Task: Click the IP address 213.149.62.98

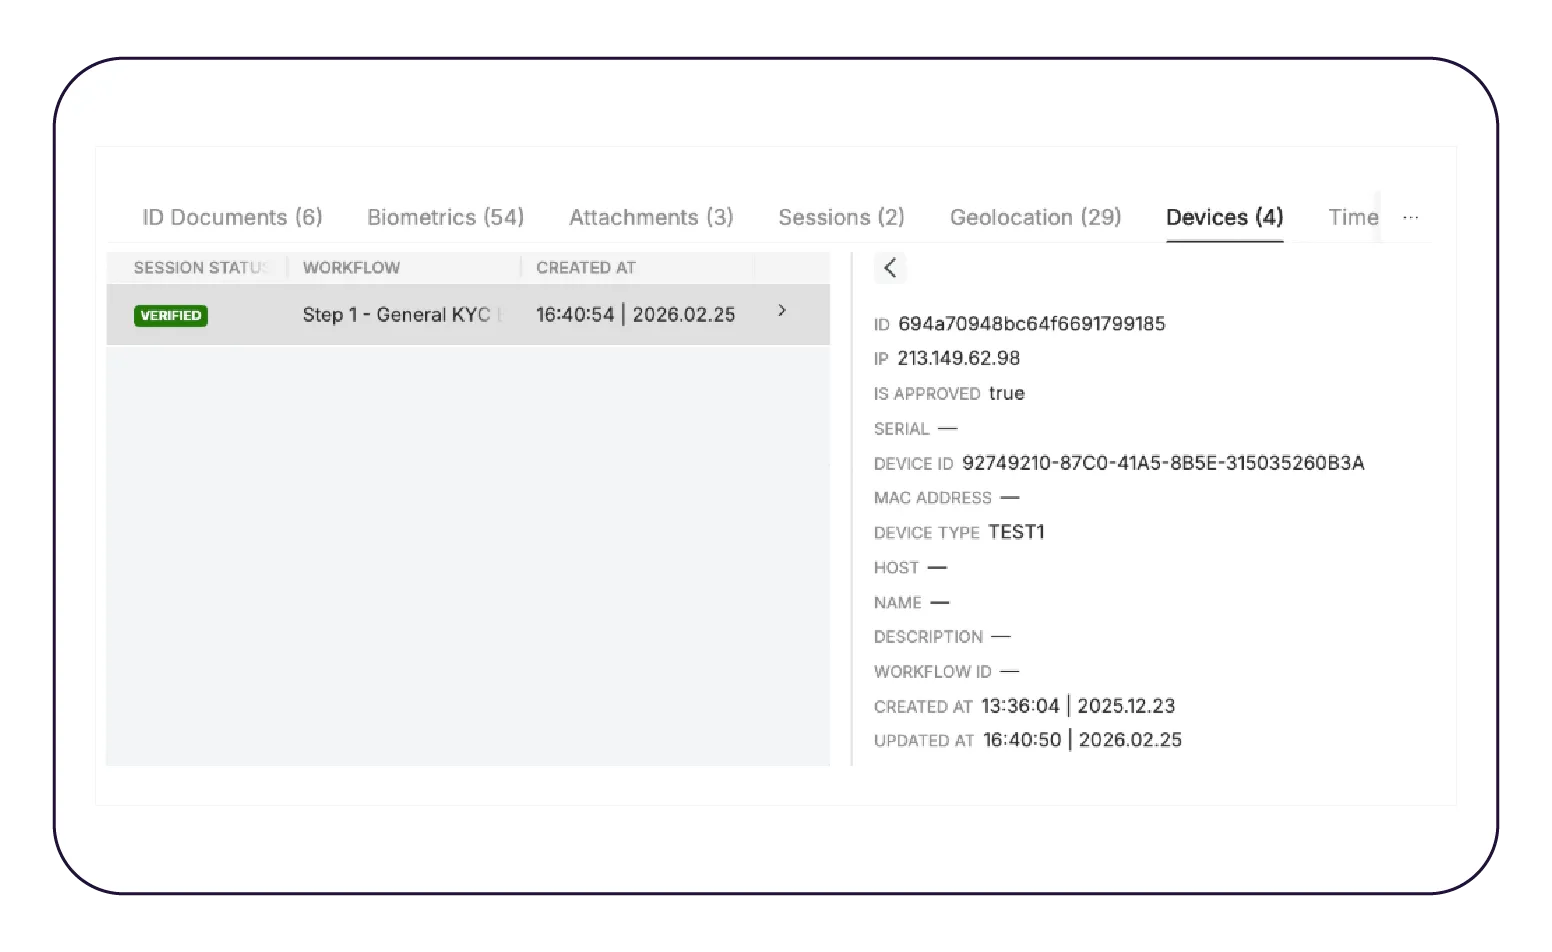Action: (958, 358)
